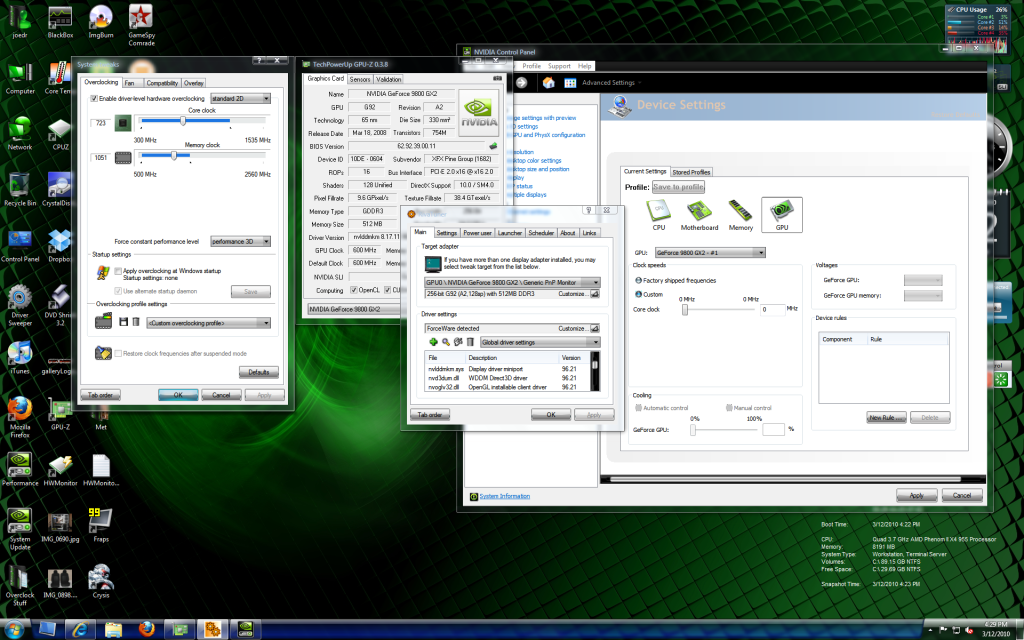Check Apply overclocking at Windows startup
The width and height of the screenshot is (1024, 640).
[118, 270]
